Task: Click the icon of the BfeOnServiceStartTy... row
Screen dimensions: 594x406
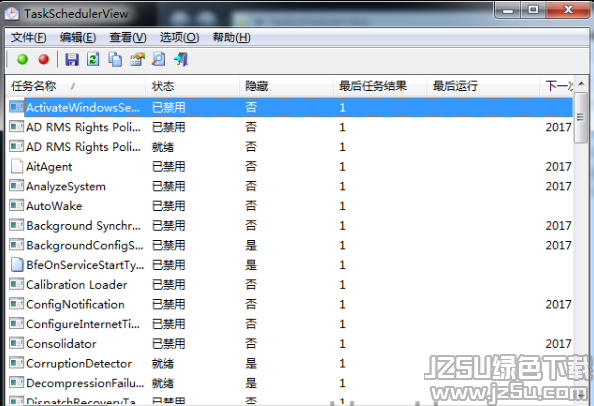Action: 17,265
